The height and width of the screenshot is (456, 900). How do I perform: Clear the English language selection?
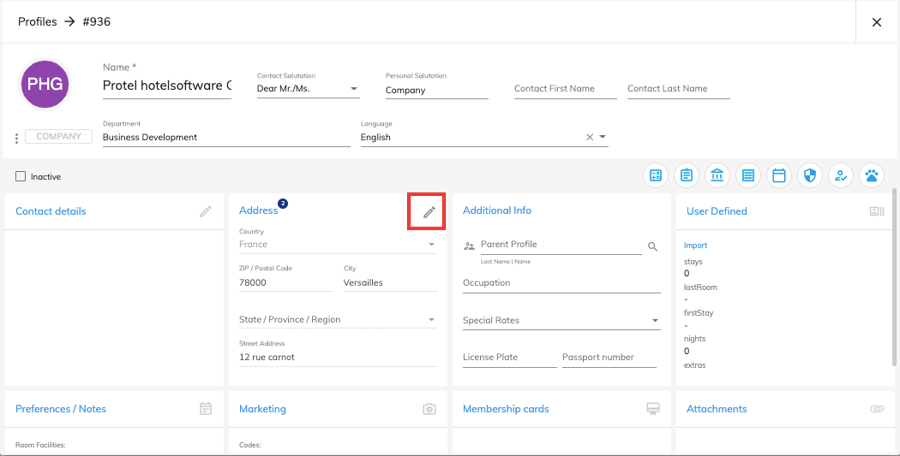pyautogui.click(x=589, y=138)
